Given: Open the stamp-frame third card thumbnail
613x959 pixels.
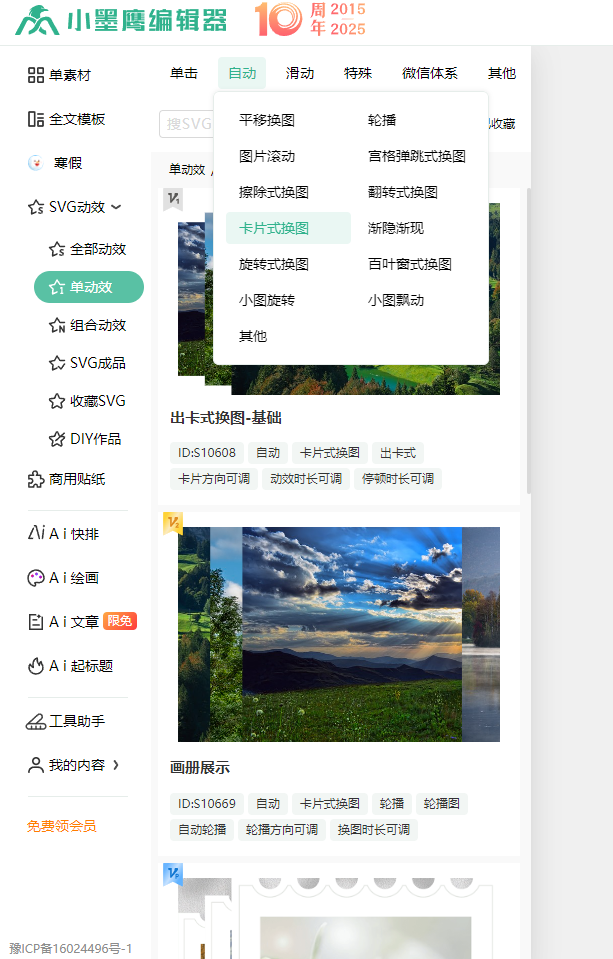Looking at the screenshot, I should click(338, 919).
